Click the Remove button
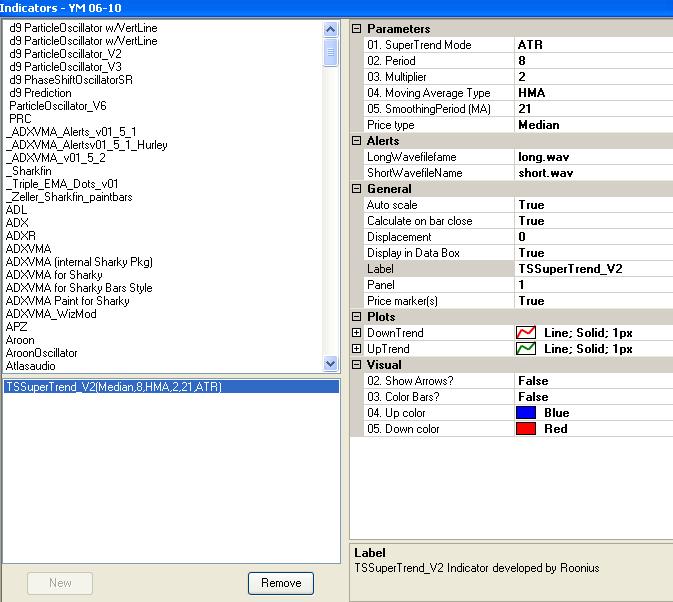Viewport: 673px width, 602px height. pos(281,583)
